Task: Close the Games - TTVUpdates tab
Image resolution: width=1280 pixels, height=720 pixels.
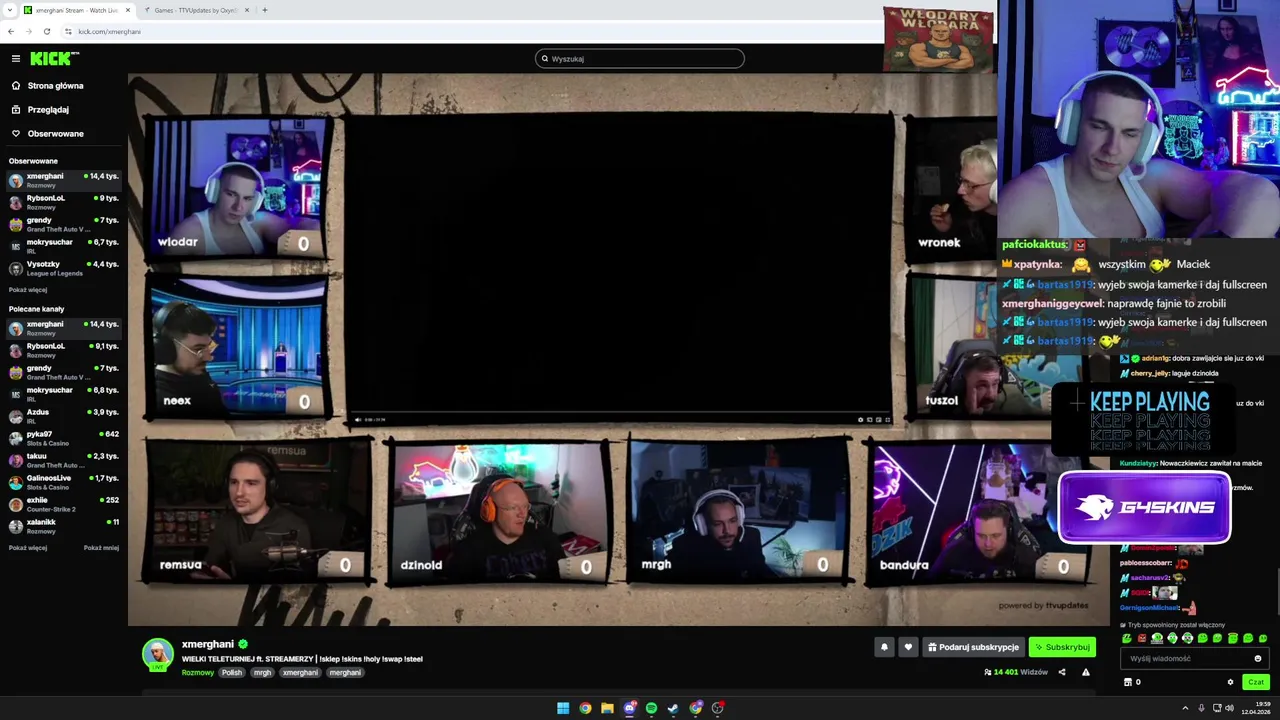Action: [x=247, y=10]
